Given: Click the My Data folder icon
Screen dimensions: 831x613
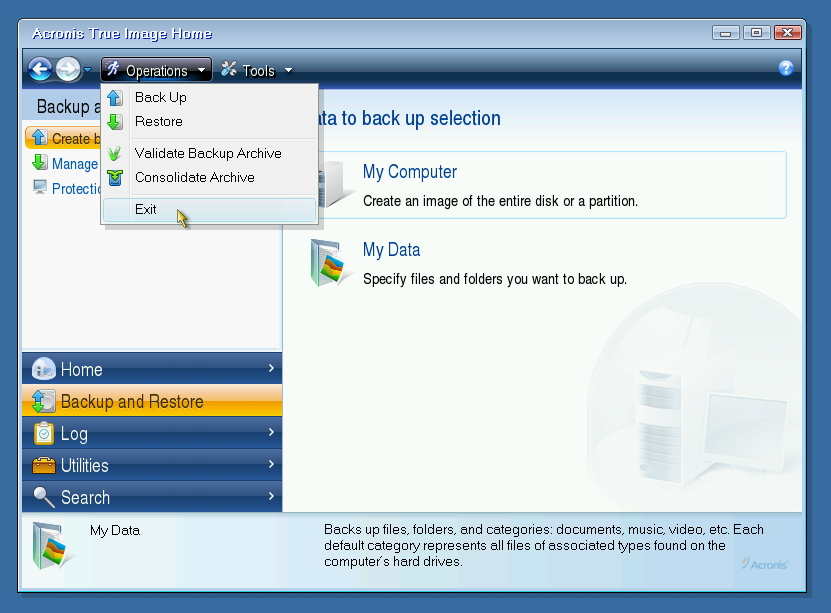Looking at the screenshot, I should coord(331,262).
